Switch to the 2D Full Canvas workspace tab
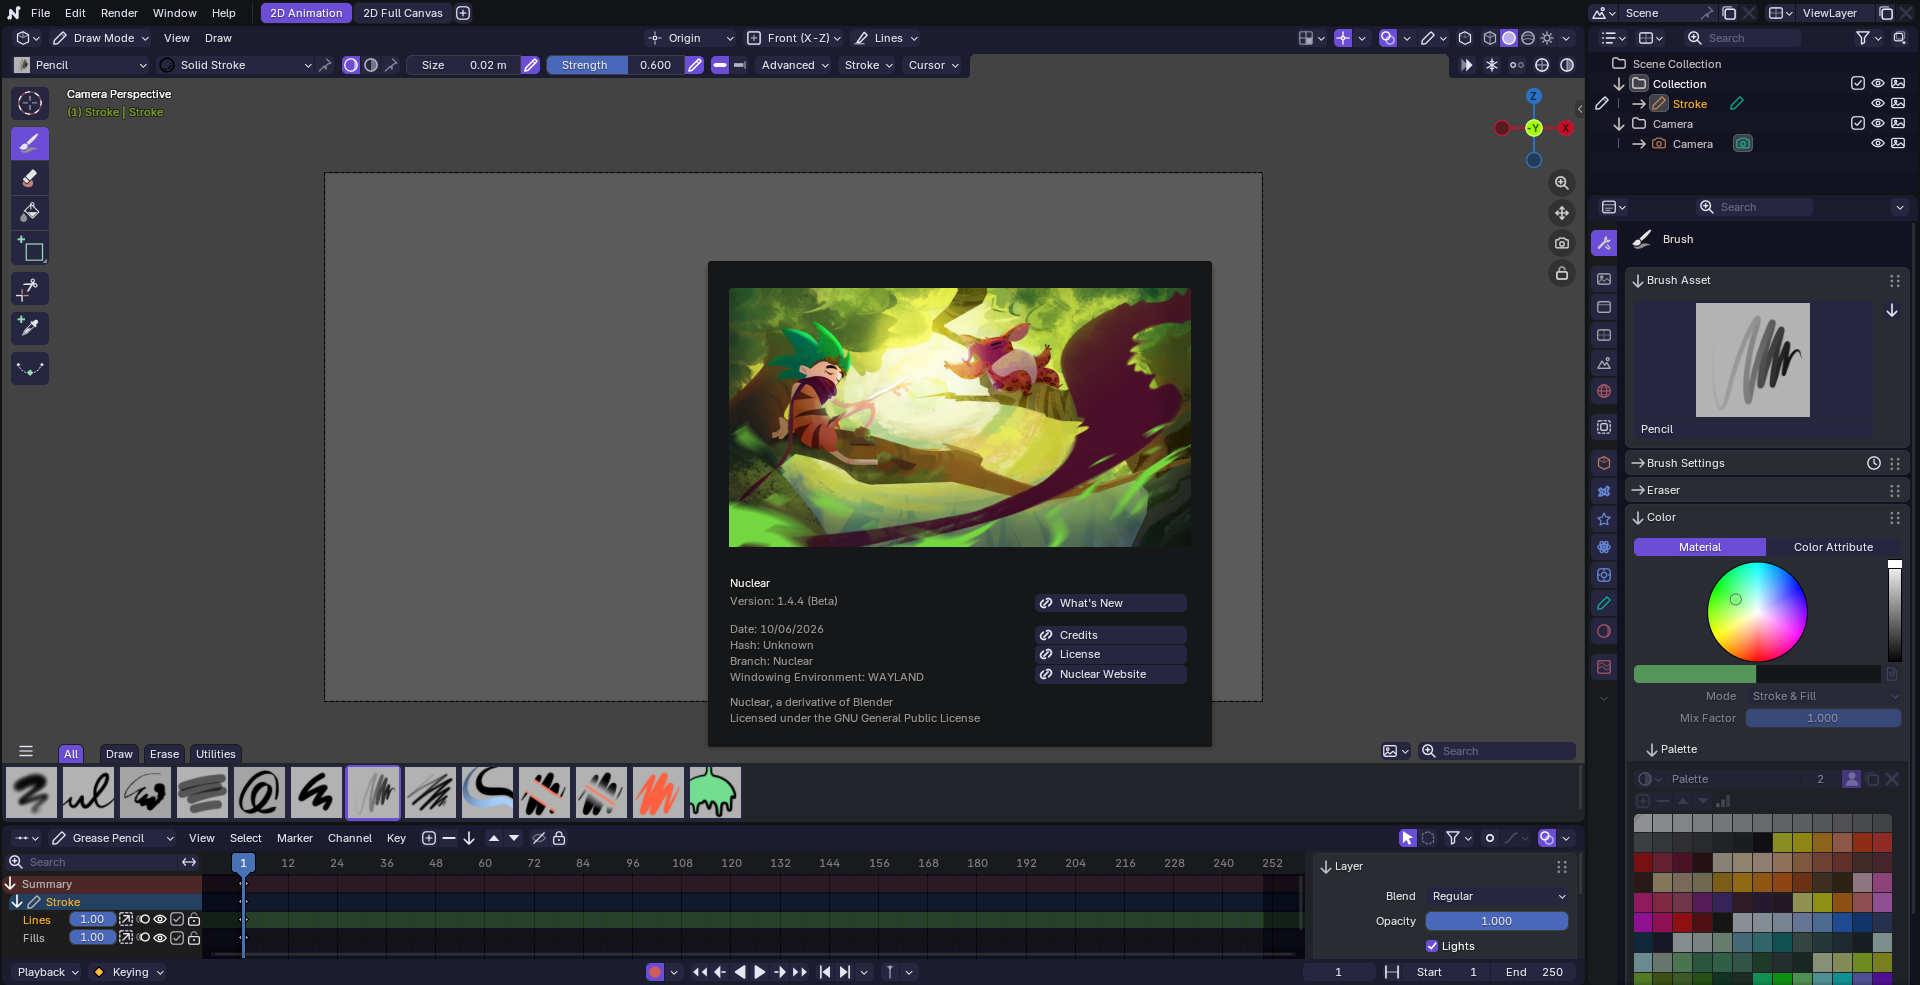1920x985 pixels. [402, 13]
